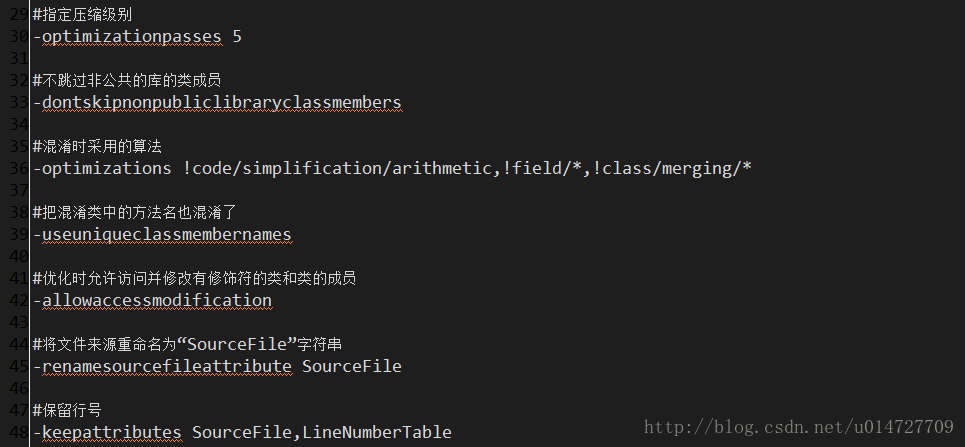Click the -allowaccessmodification directive
Image resolution: width=965 pixels, height=447 pixels.
click(x=152, y=300)
